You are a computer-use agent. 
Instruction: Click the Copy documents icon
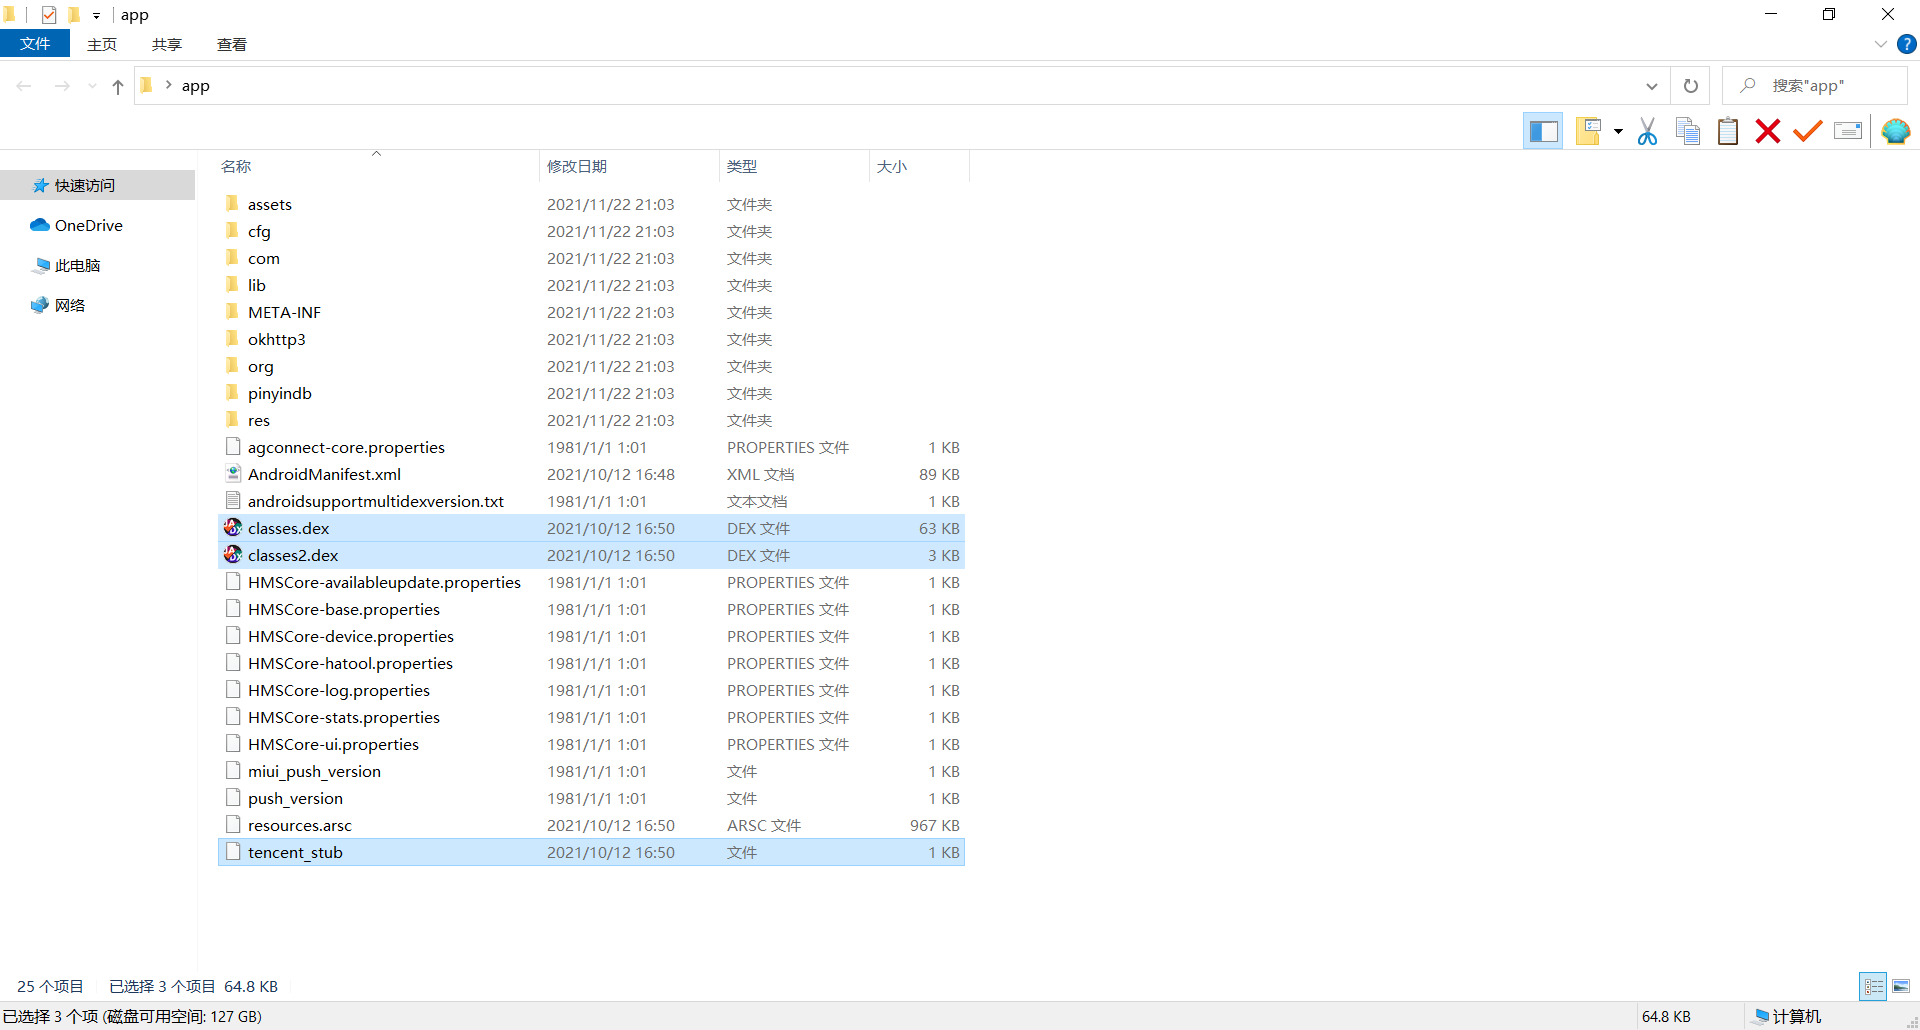[1688, 131]
